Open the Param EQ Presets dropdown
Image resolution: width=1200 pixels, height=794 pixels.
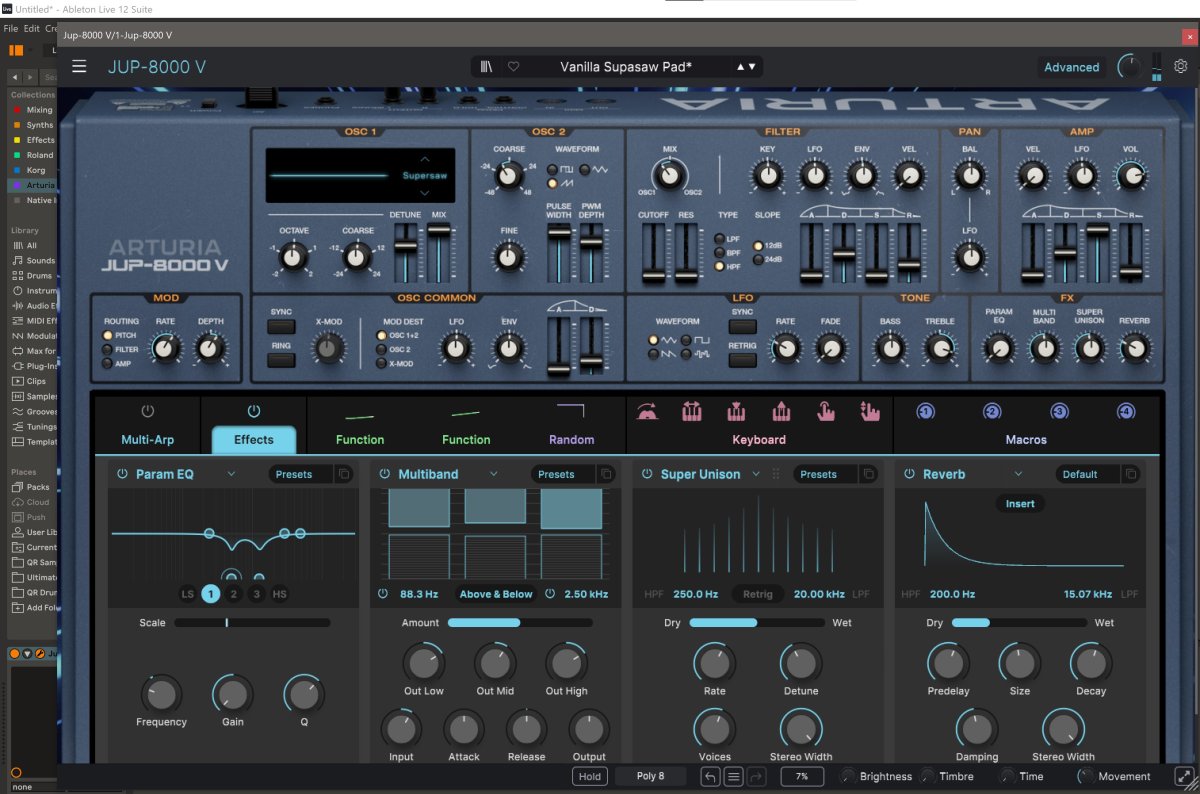[300, 474]
